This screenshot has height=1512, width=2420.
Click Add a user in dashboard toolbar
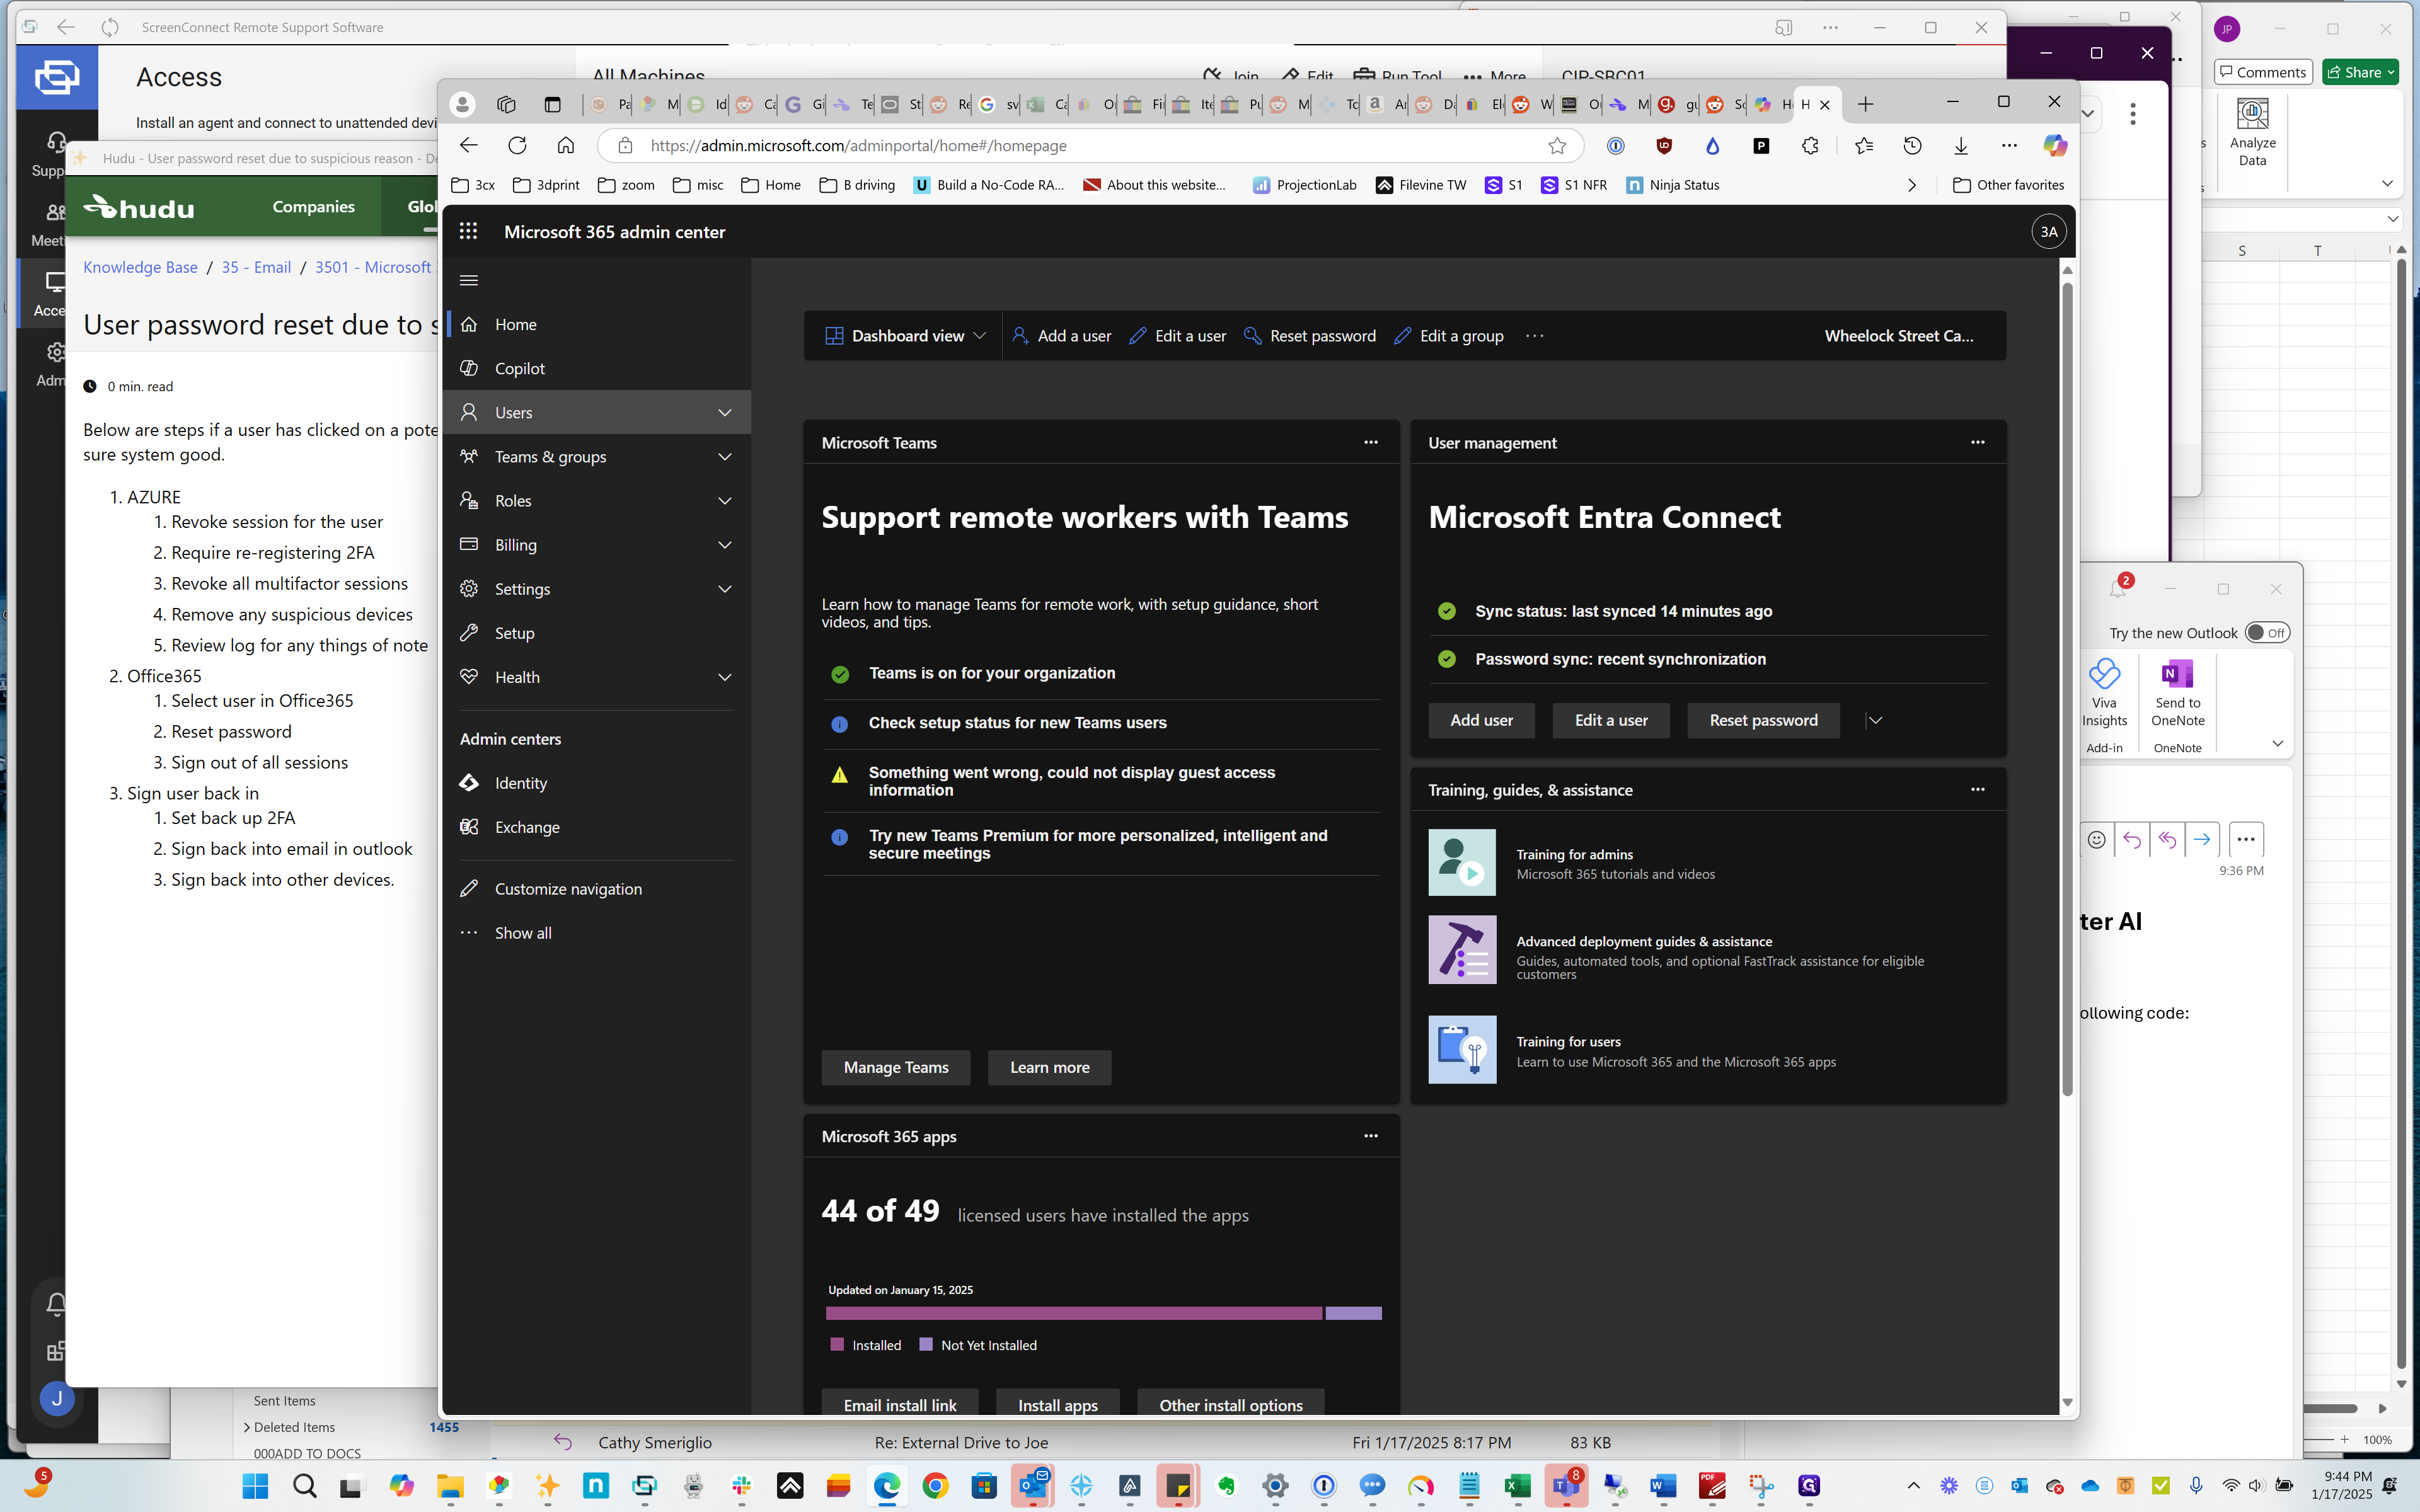point(1061,336)
